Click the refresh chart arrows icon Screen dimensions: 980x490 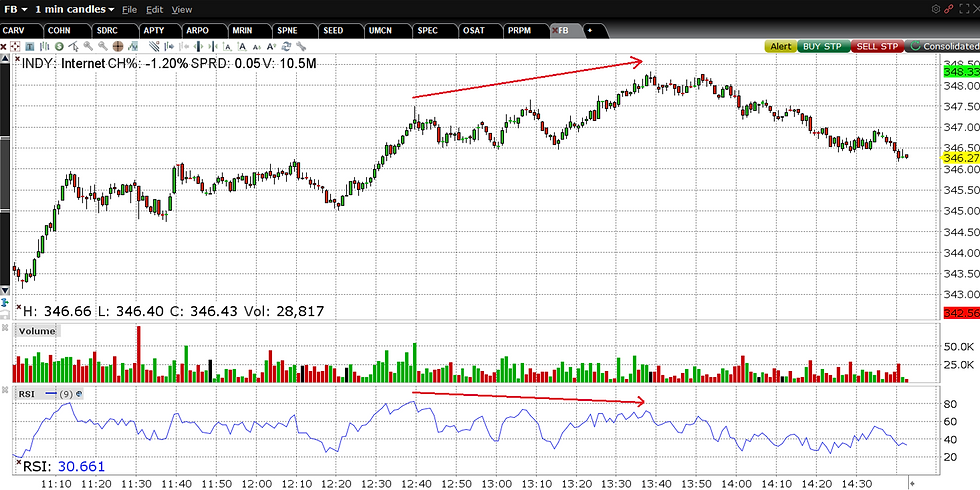(x=286, y=46)
